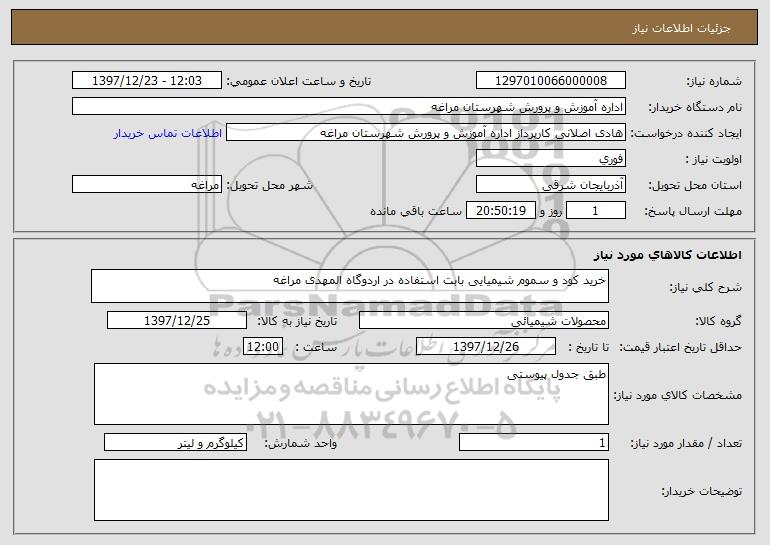
Task: Click the general description field خرید کود و سموم
Action: tap(350, 286)
